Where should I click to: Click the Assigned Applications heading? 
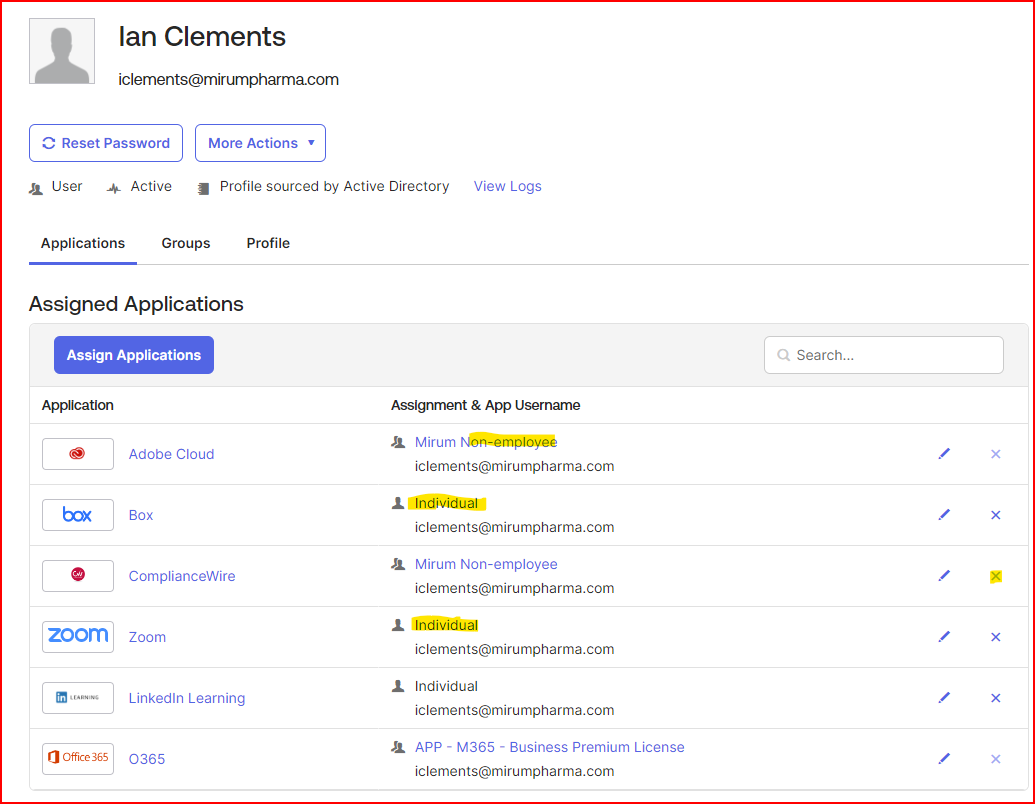[x=136, y=304]
